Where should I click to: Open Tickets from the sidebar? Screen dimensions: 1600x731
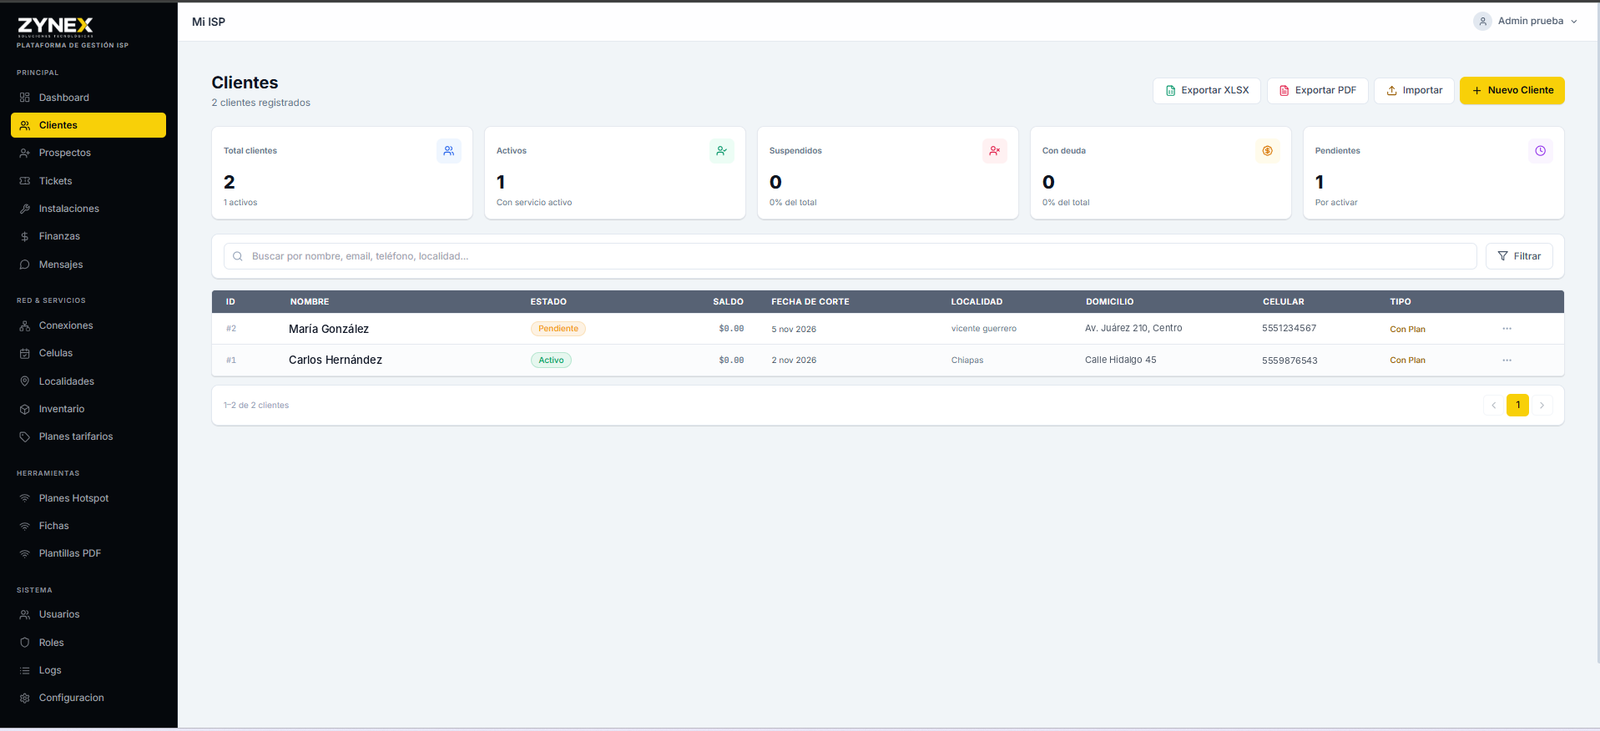tap(88, 181)
